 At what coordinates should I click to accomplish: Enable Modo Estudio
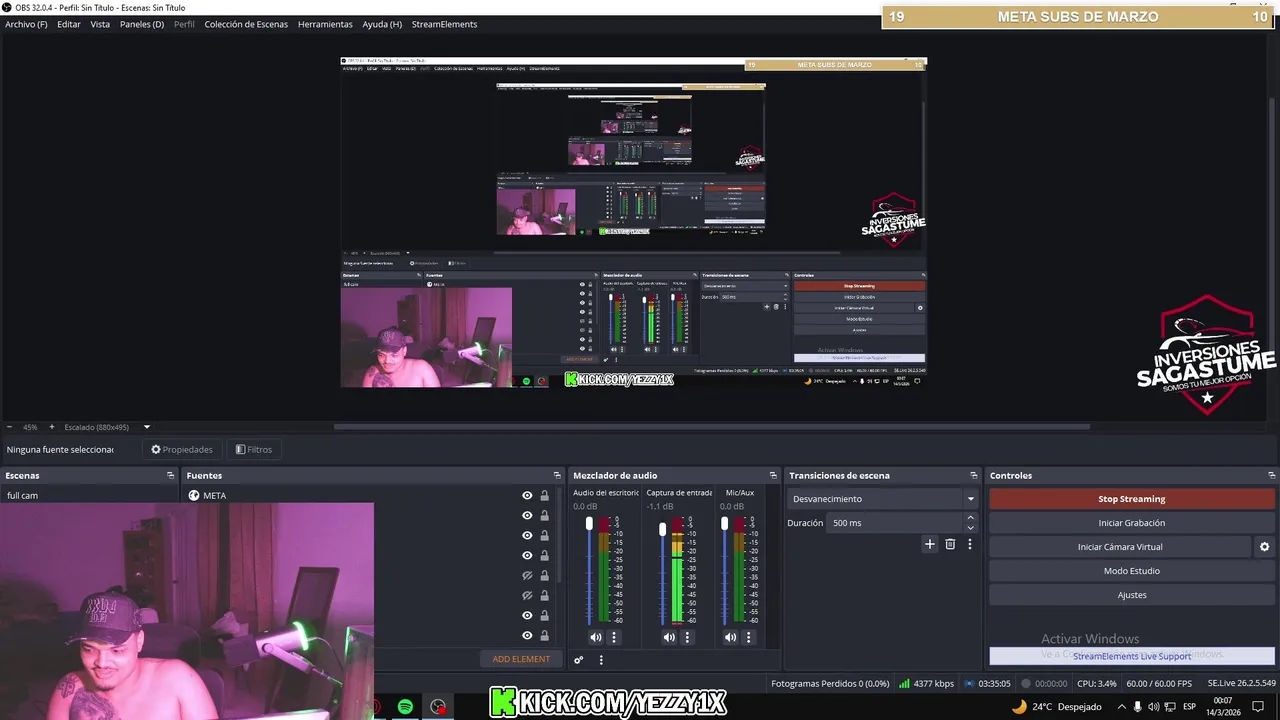point(1131,571)
